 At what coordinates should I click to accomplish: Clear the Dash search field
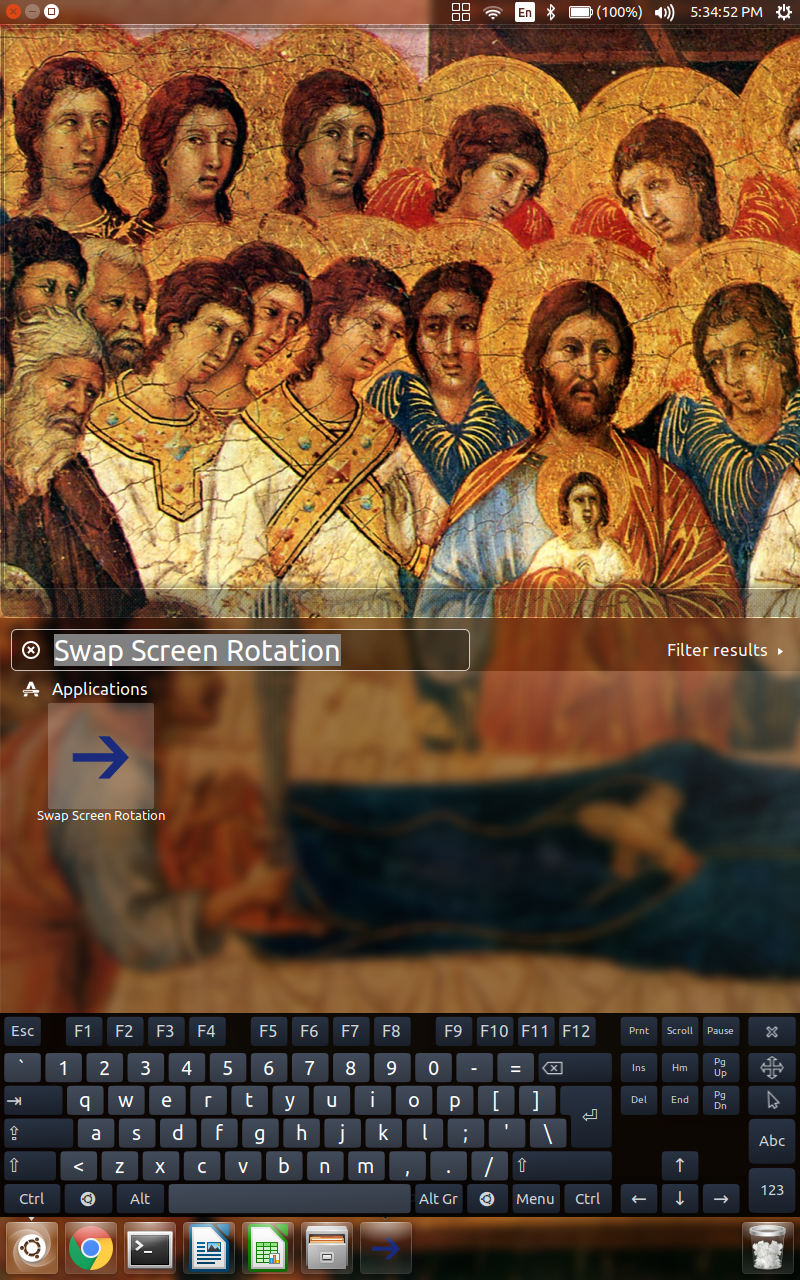[x=31, y=650]
